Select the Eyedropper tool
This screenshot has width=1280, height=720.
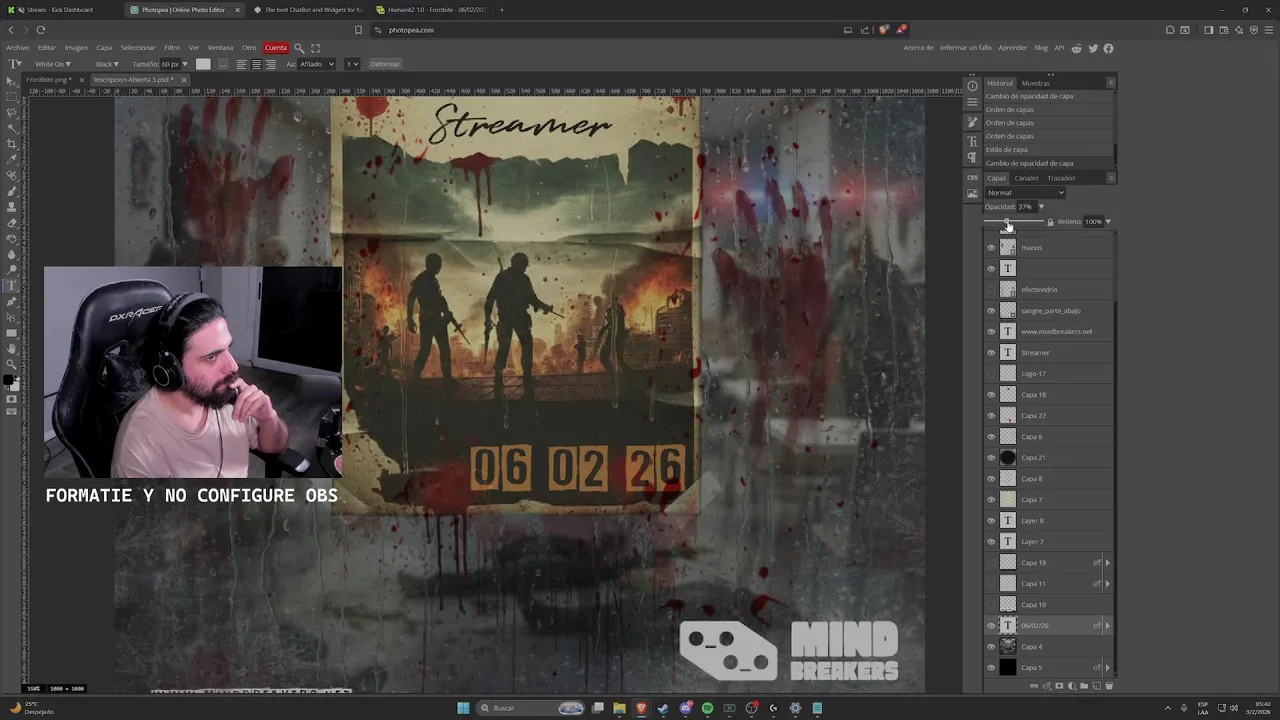pos(11,159)
